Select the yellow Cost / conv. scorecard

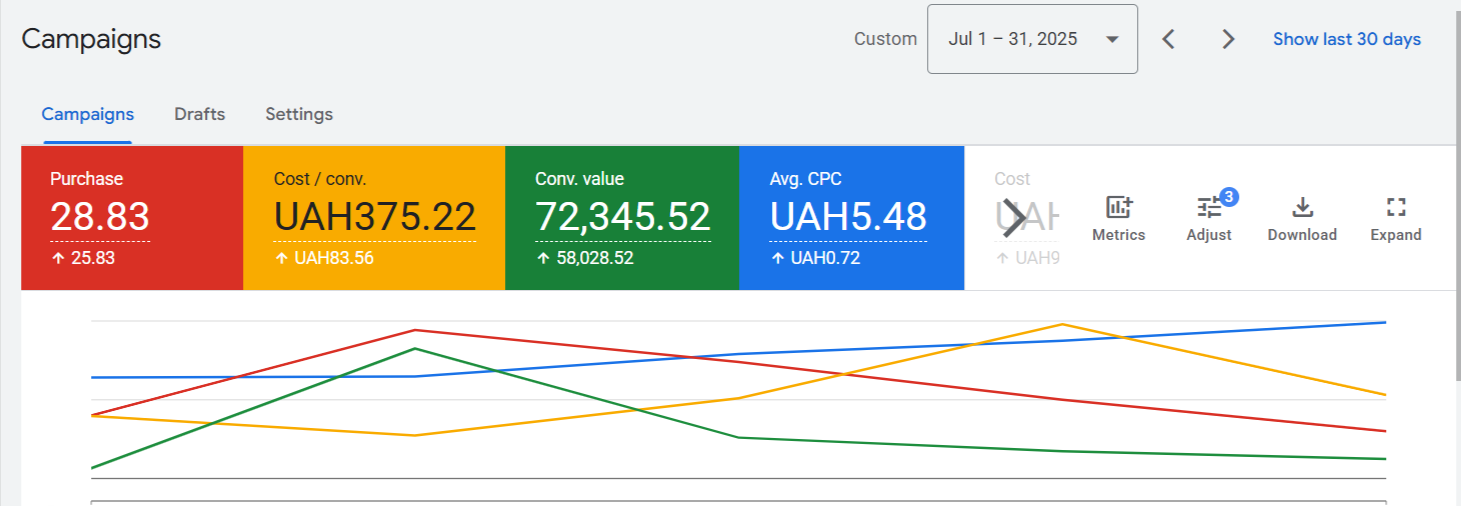pyautogui.click(x=374, y=218)
